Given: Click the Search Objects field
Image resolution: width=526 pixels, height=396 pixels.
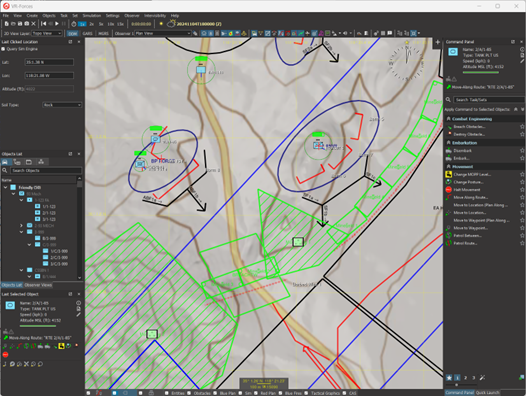Looking at the screenshot, I should 46,170.
